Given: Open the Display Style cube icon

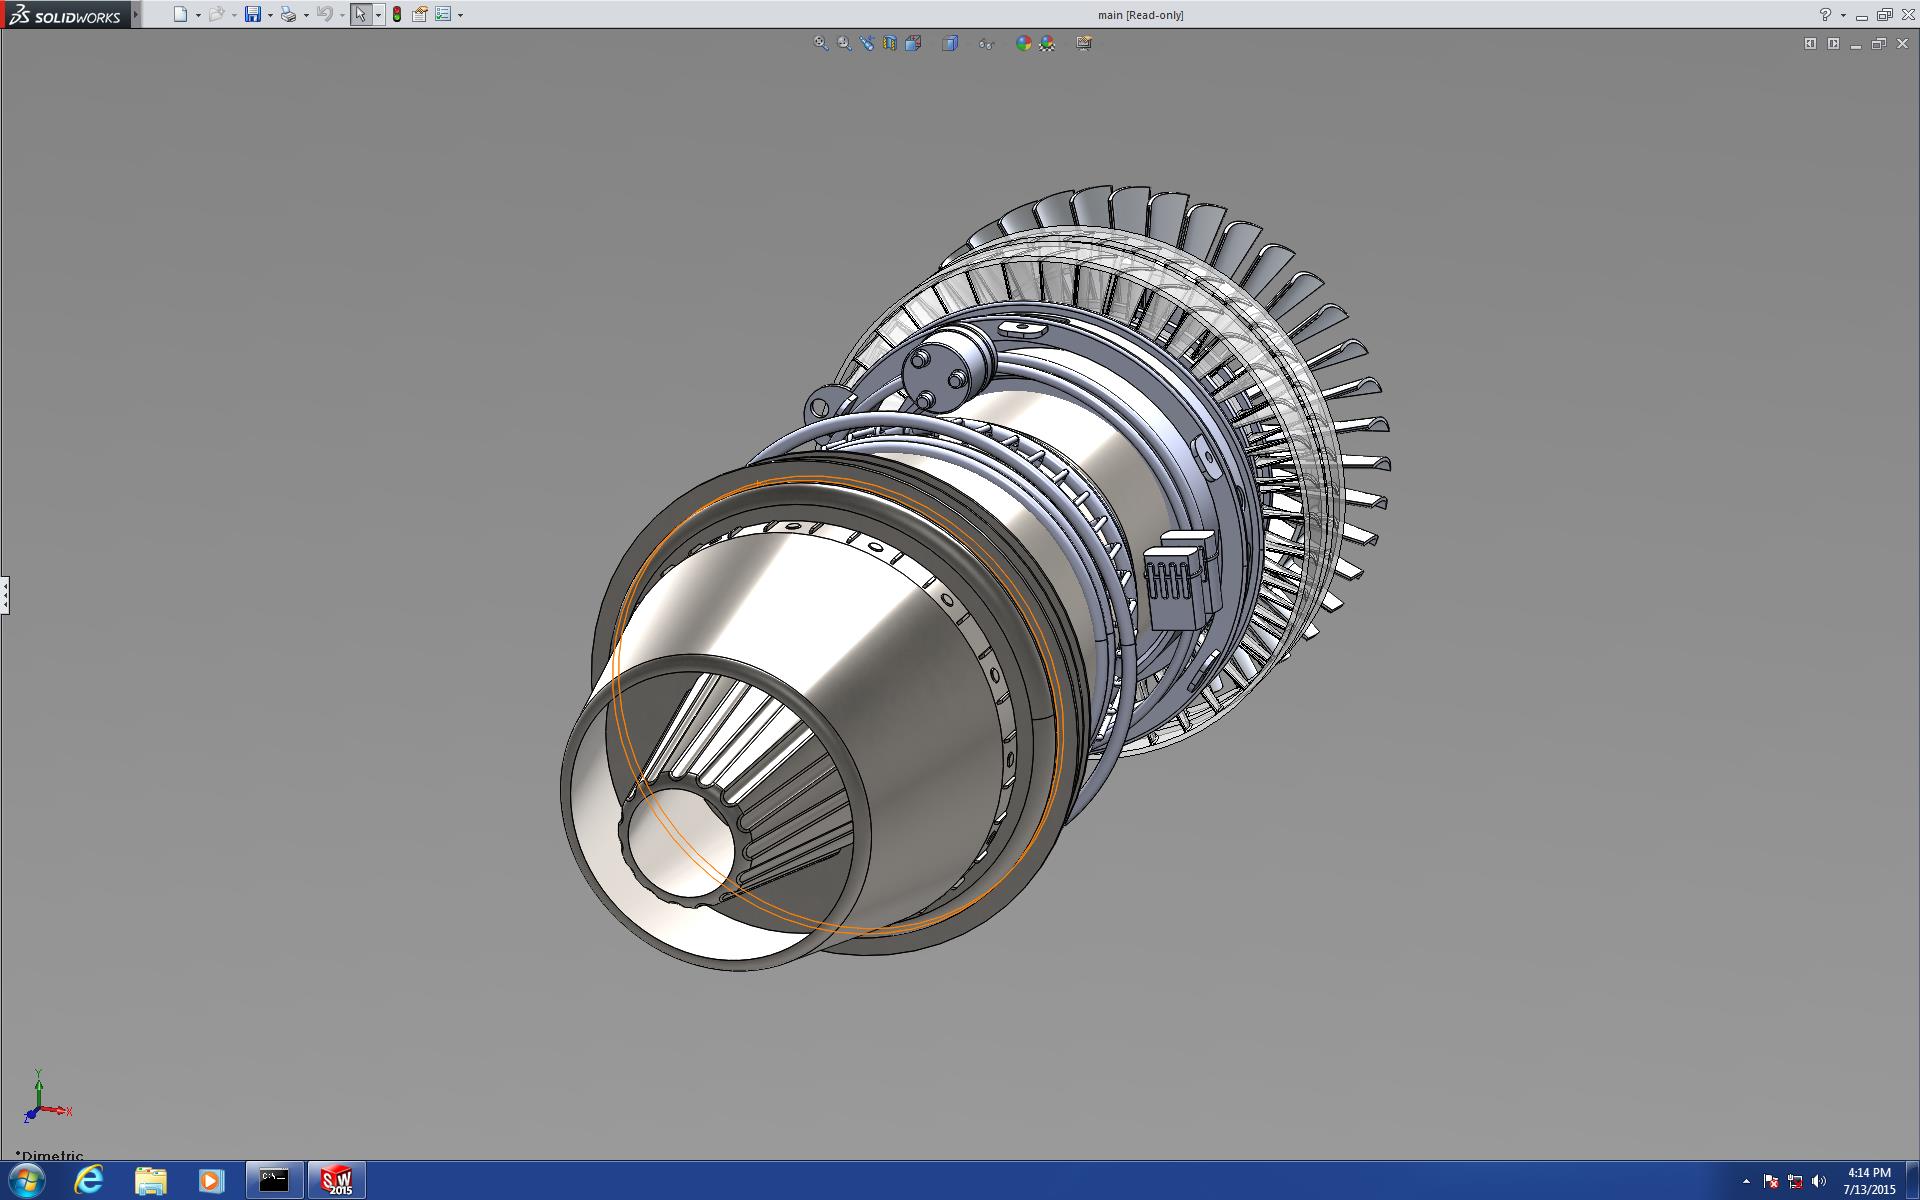Looking at the screenshot, I should (950, 43).
